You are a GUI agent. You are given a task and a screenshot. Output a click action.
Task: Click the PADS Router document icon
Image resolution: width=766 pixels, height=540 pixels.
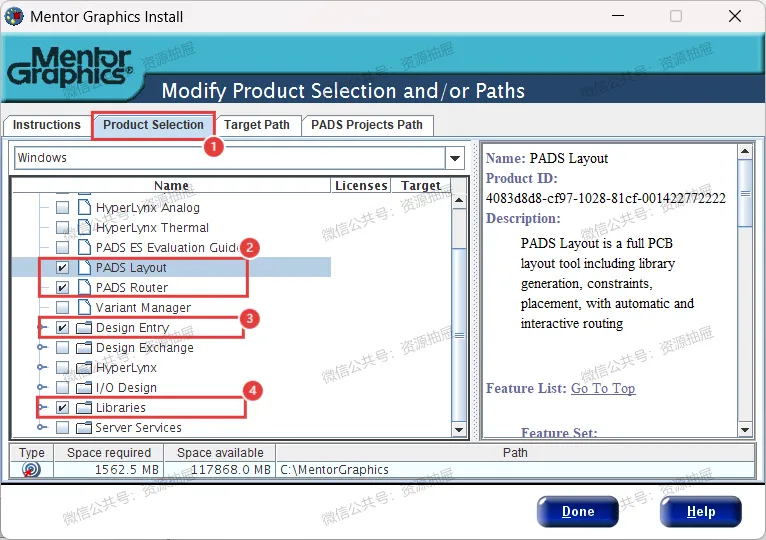pos(85,287)
